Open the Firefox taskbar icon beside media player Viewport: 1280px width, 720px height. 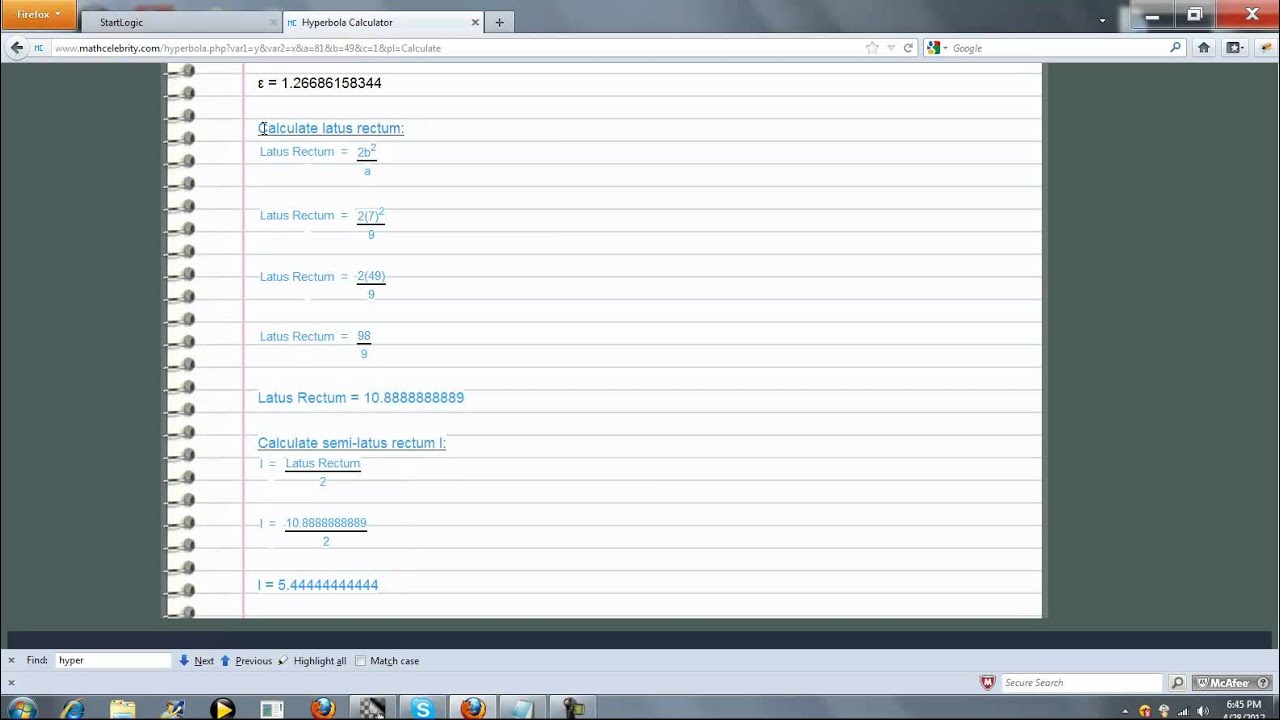[322, 709]
